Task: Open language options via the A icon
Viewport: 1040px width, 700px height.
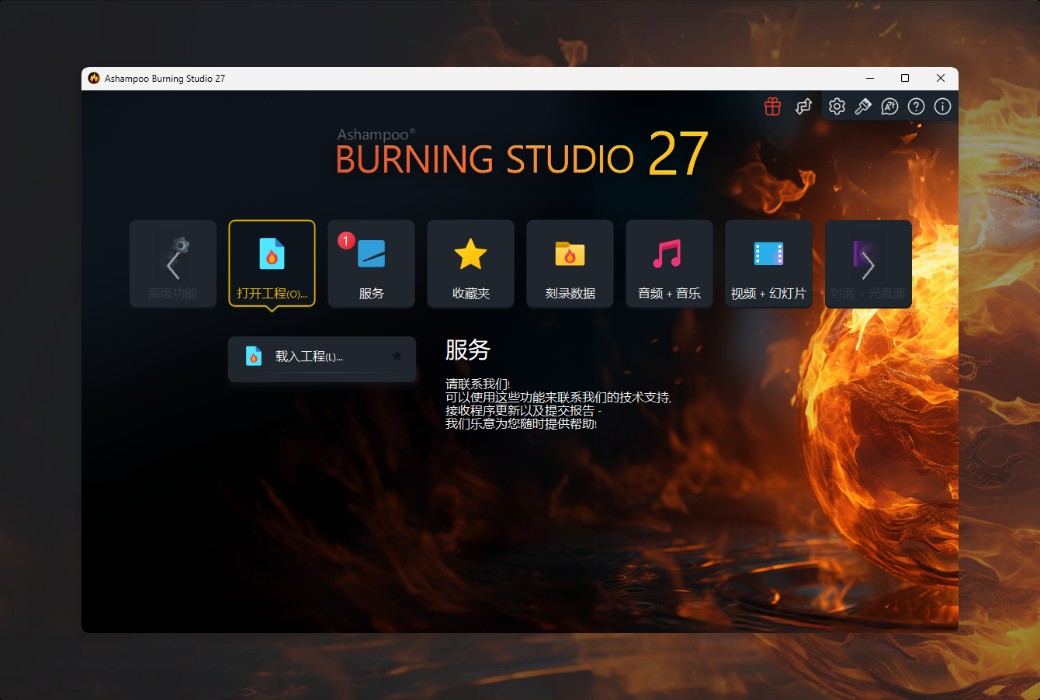Action: [x=890, y=105]
